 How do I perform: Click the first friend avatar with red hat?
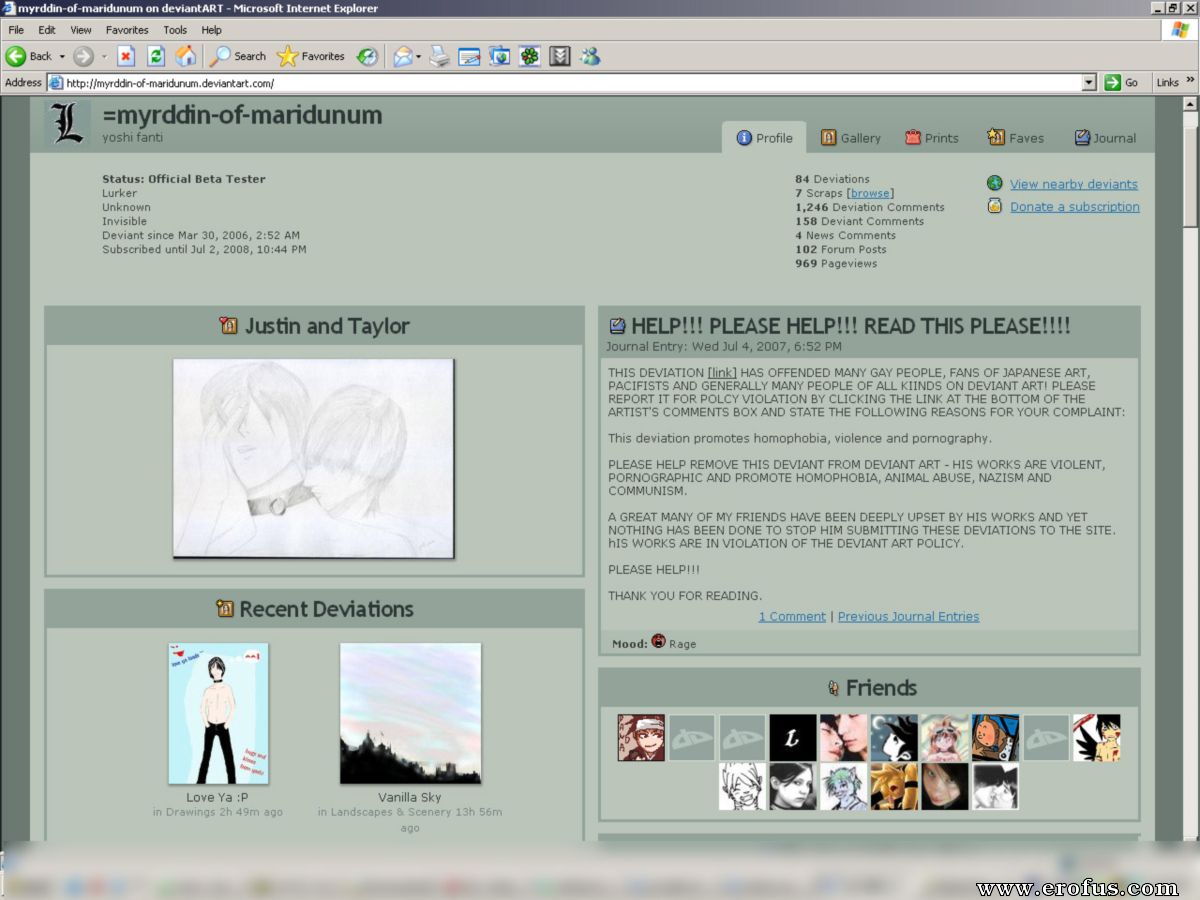(641, 737)
